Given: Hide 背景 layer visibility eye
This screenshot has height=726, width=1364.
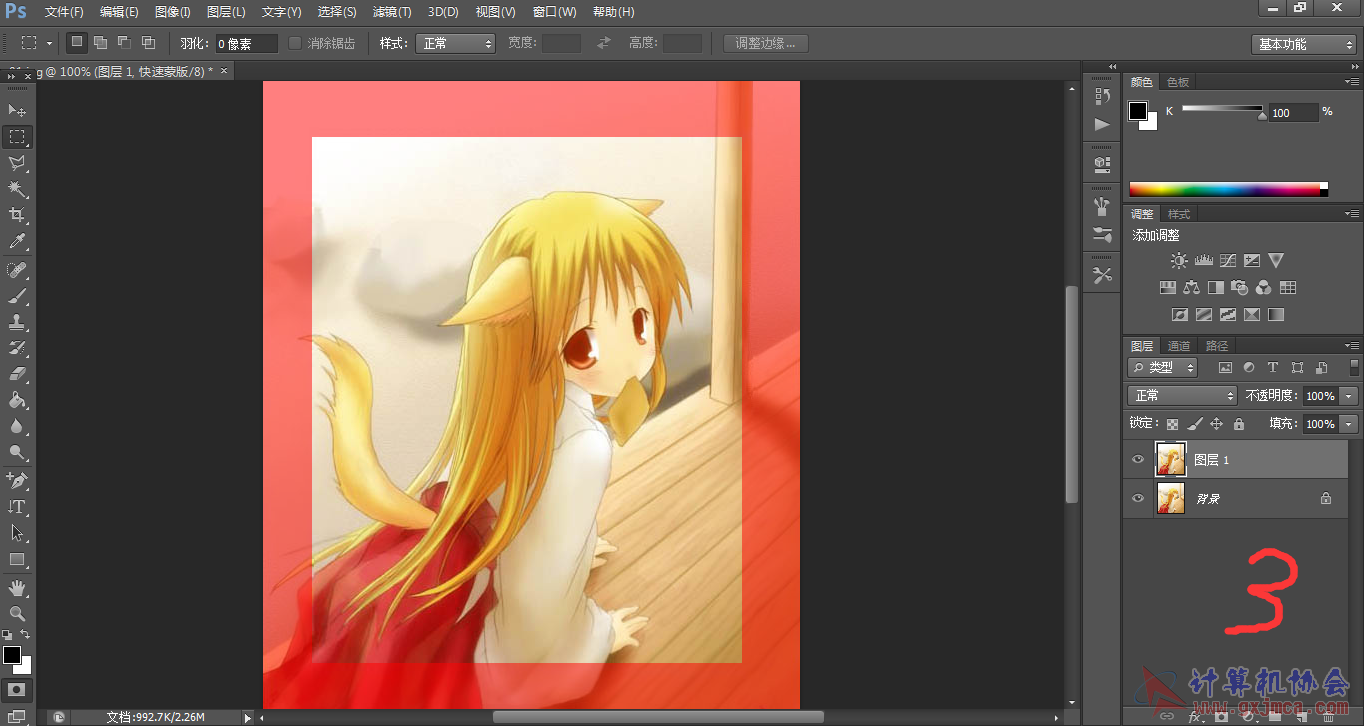Looking at the screenshot, I should coord(1137,498).
